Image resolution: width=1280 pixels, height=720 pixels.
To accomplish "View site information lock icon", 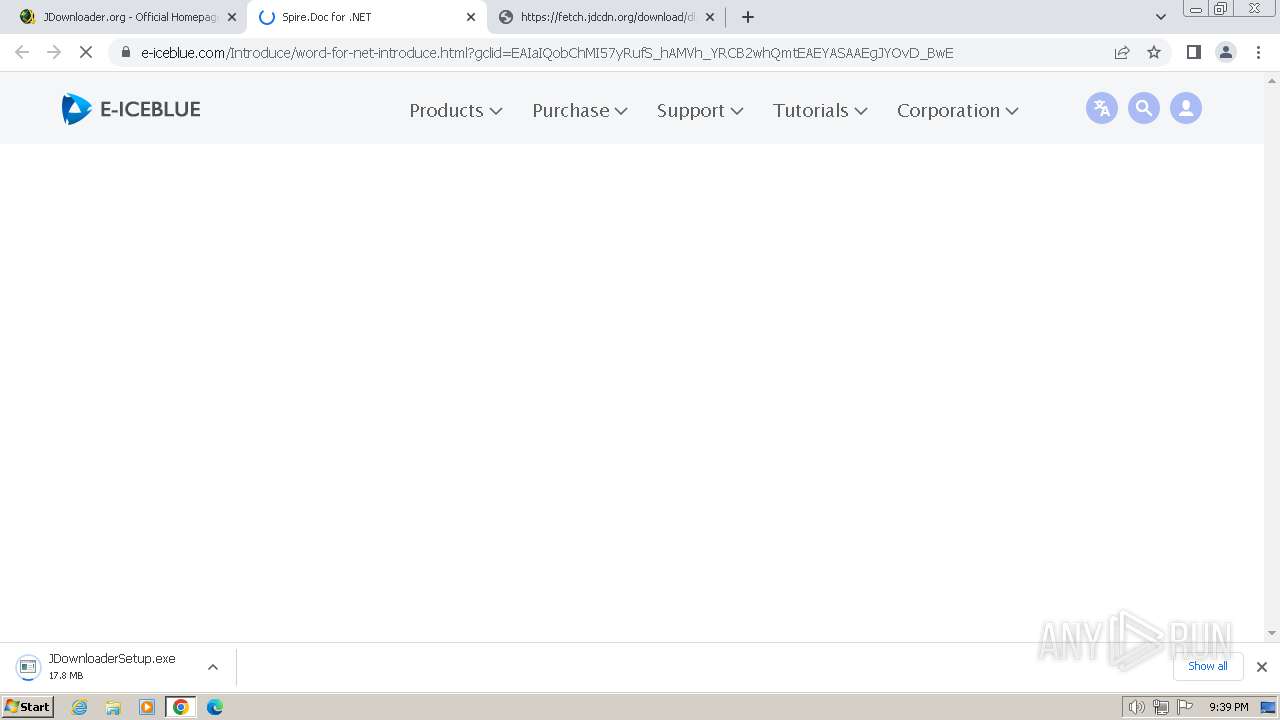I will 126,52.
